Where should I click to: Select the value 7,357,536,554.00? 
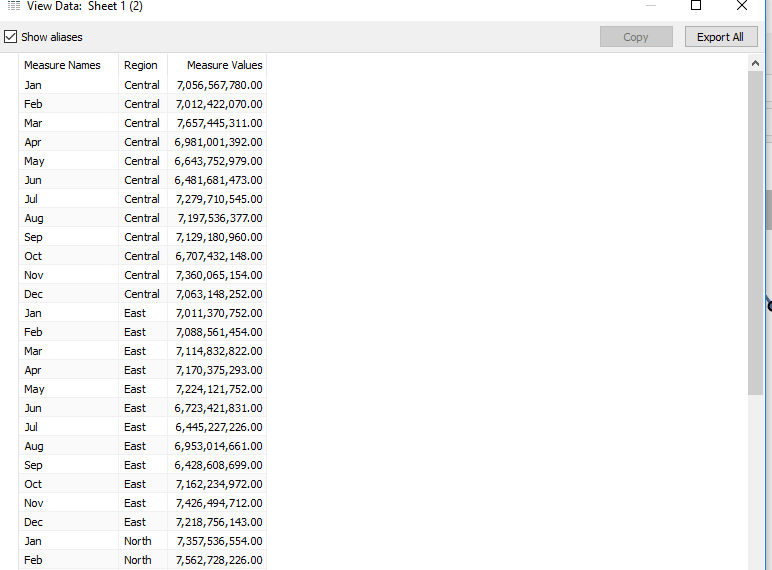[x=220, y=541]
